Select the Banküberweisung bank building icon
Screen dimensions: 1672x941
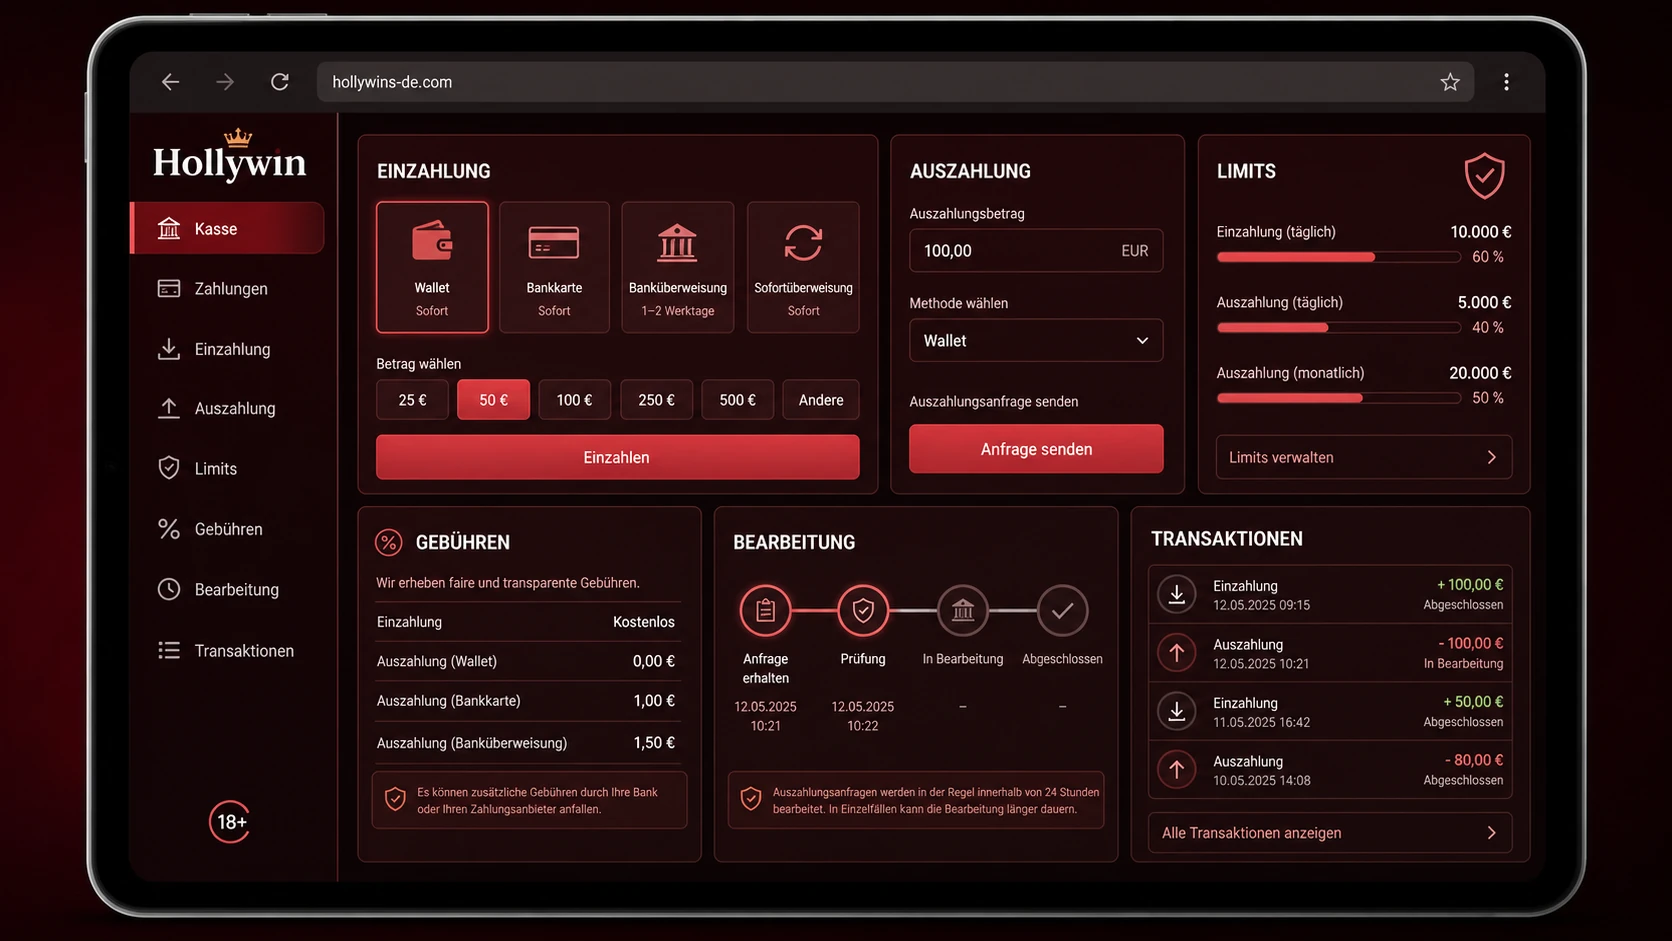click(677, 242)
